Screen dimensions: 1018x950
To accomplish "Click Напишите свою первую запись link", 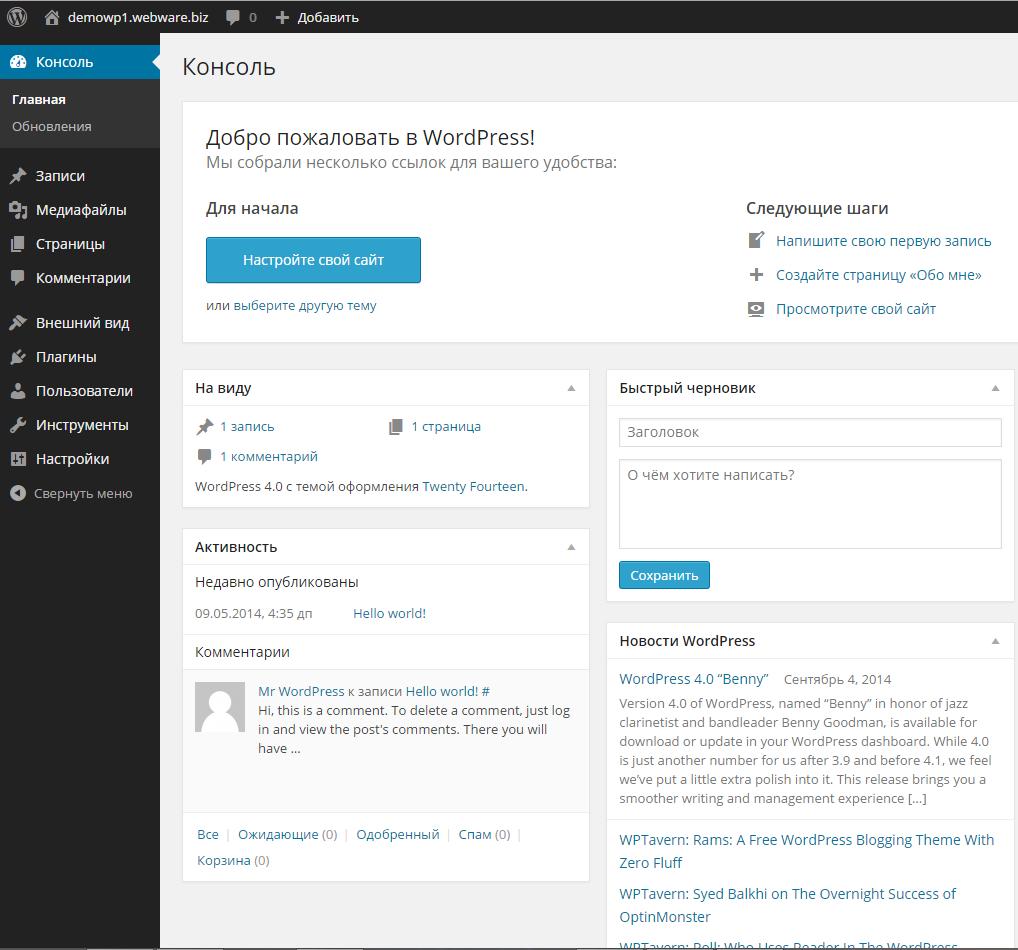I will pyautogui.click(x=884, y=241).
